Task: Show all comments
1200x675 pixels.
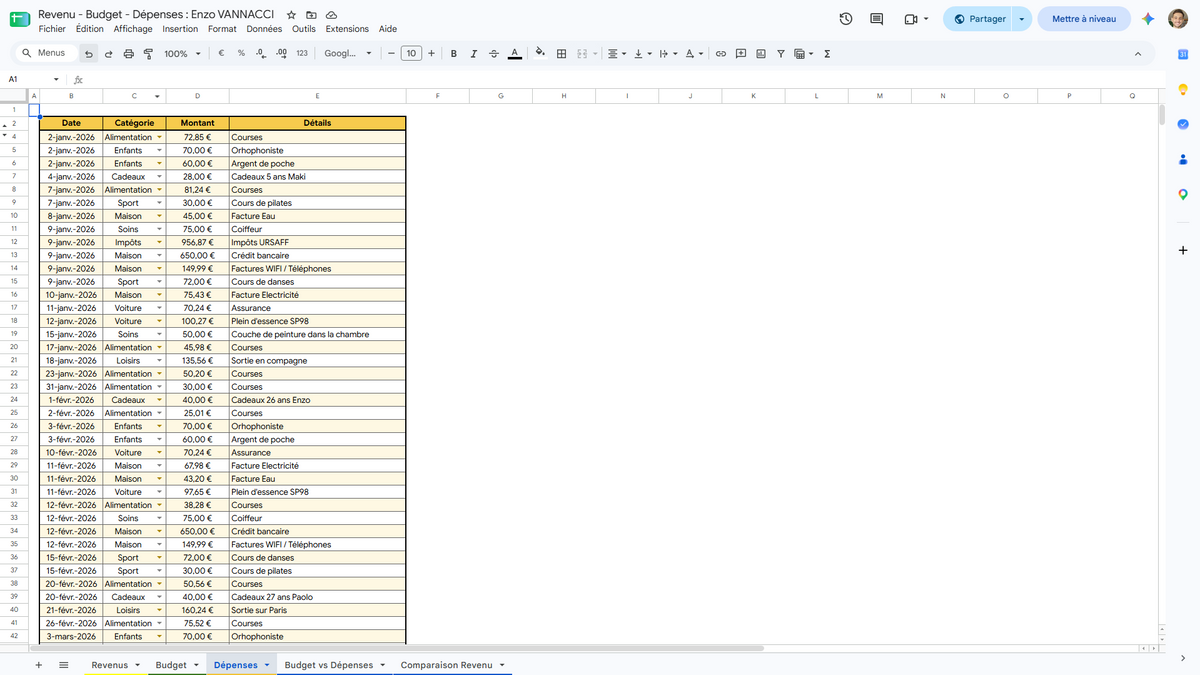Action: pos(877,19)
